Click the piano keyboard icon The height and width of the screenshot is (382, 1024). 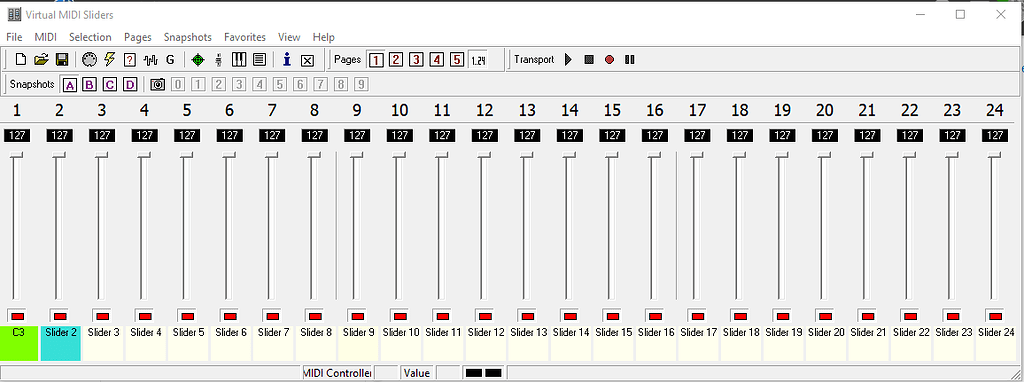(240, 60)
